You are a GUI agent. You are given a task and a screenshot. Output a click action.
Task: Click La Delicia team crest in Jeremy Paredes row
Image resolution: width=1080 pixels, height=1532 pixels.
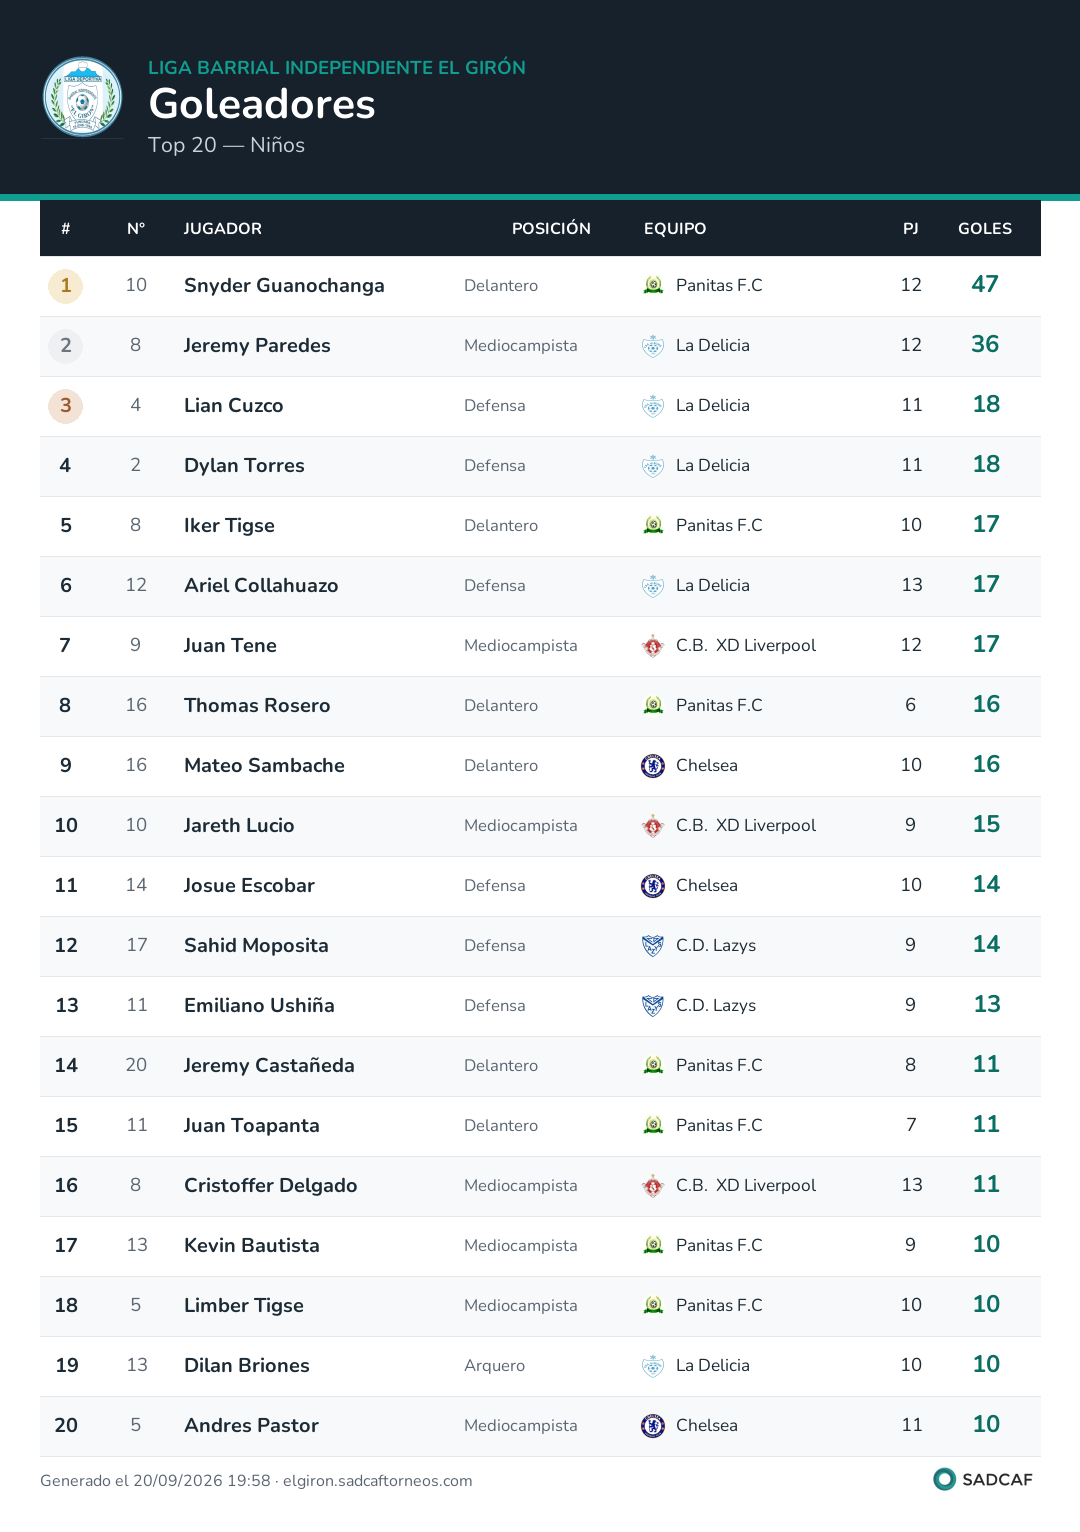pos(653,345)
